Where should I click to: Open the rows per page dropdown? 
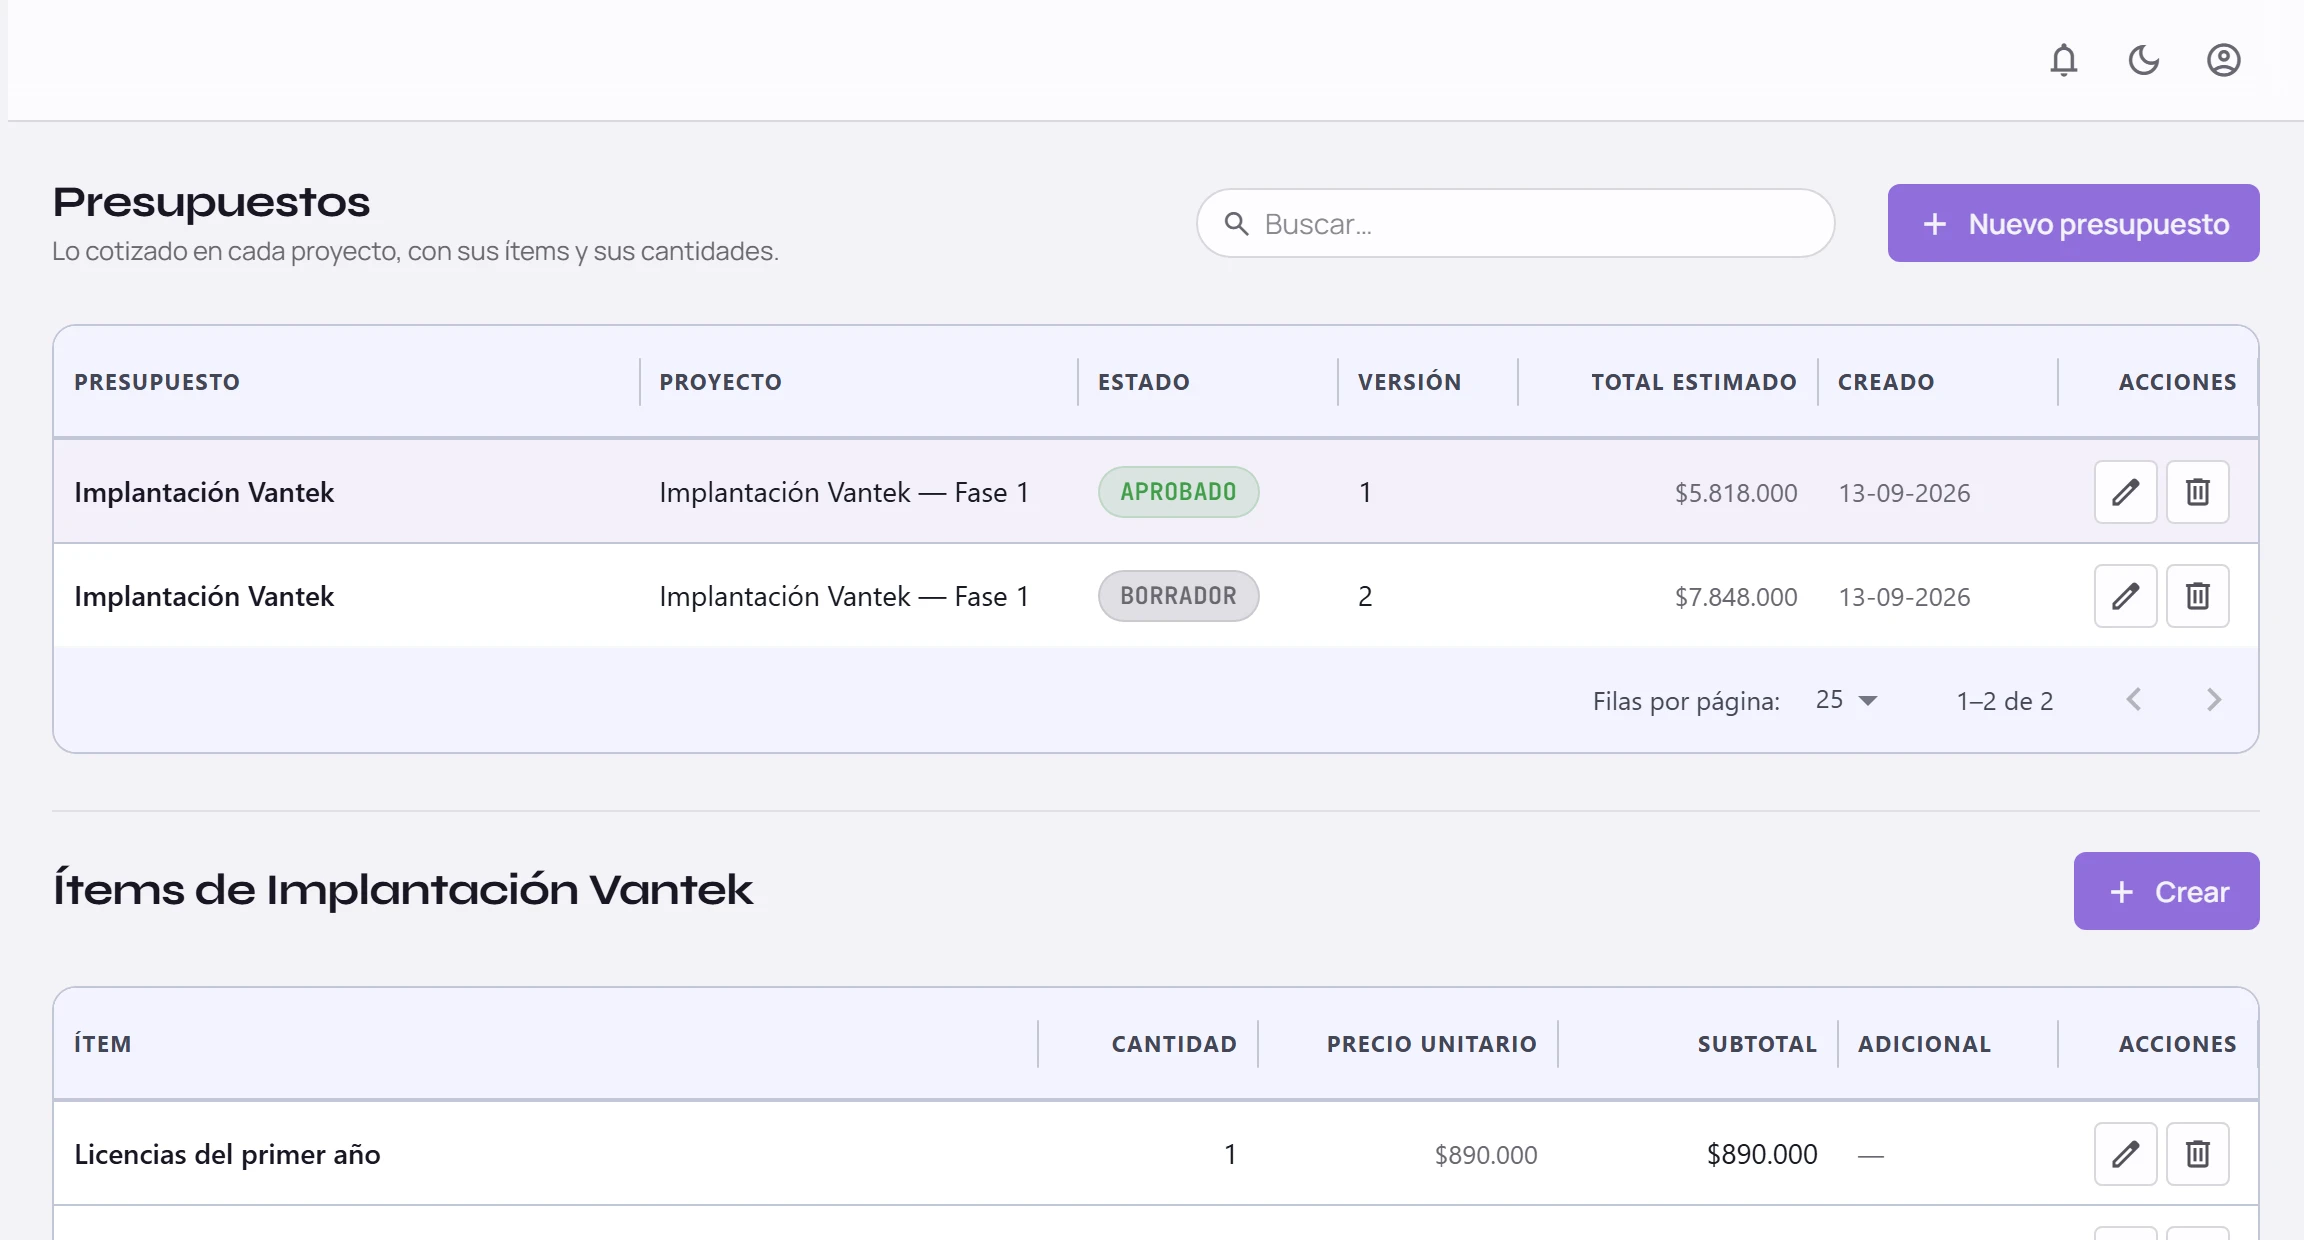[1847, 700]
